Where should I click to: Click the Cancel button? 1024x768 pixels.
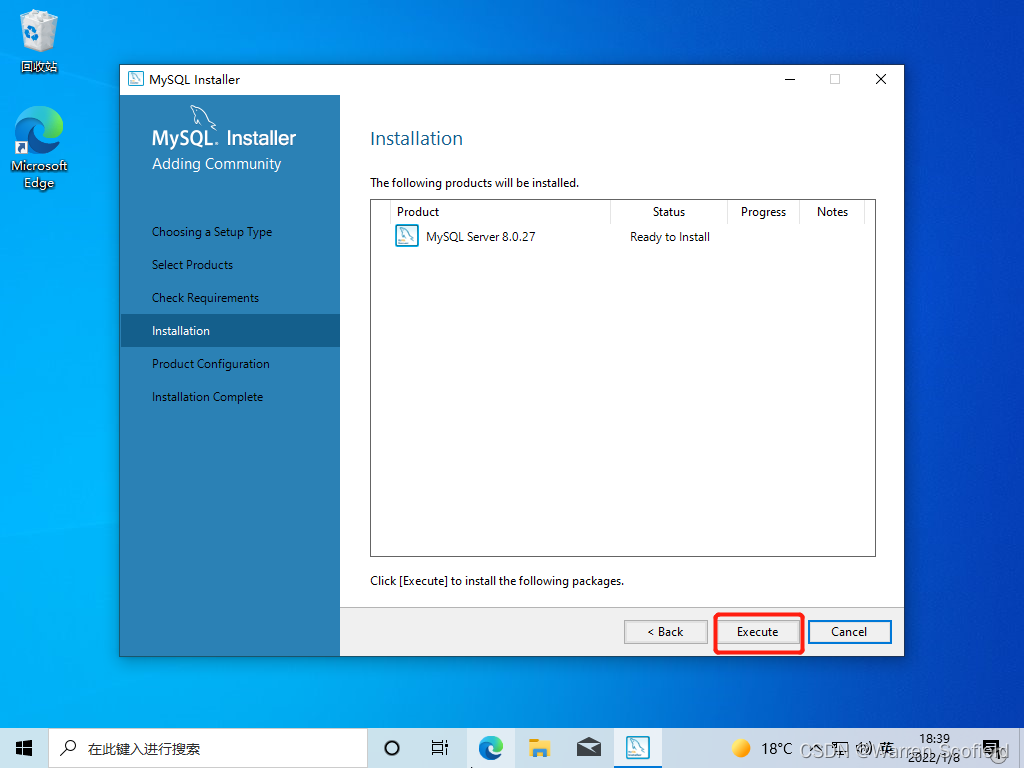pyautogui.click(x=849, y=632)
